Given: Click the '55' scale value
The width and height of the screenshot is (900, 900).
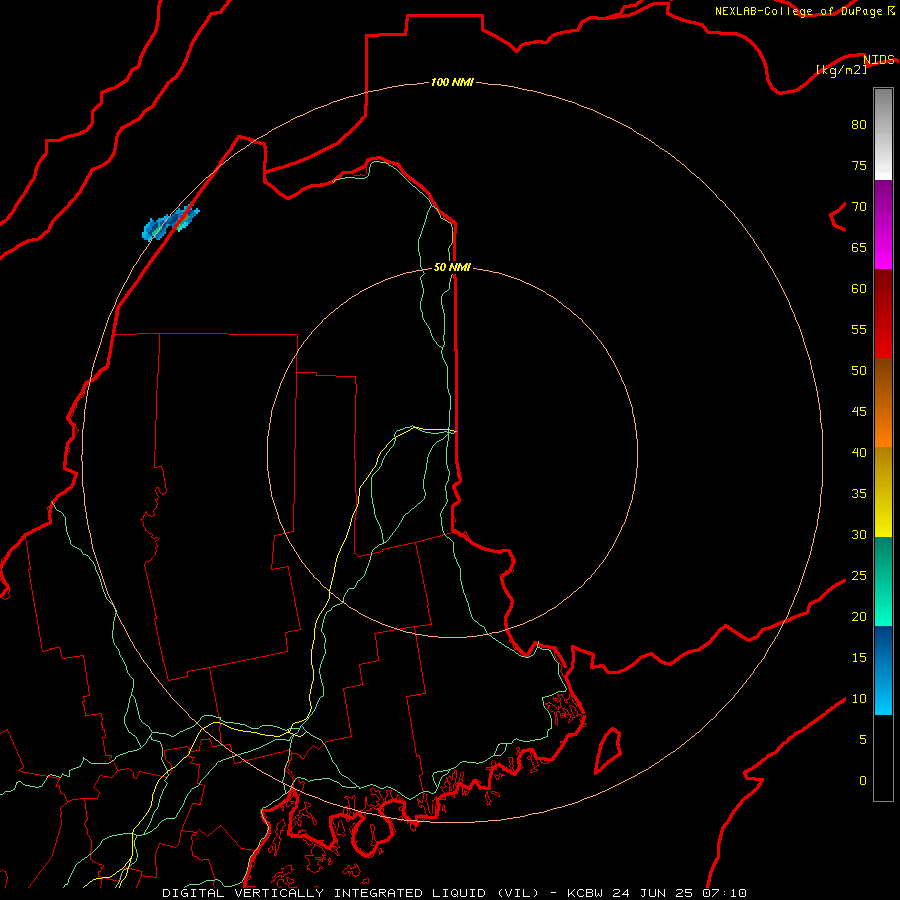Looking at the screenshot, I should click(x=859, y=329).
